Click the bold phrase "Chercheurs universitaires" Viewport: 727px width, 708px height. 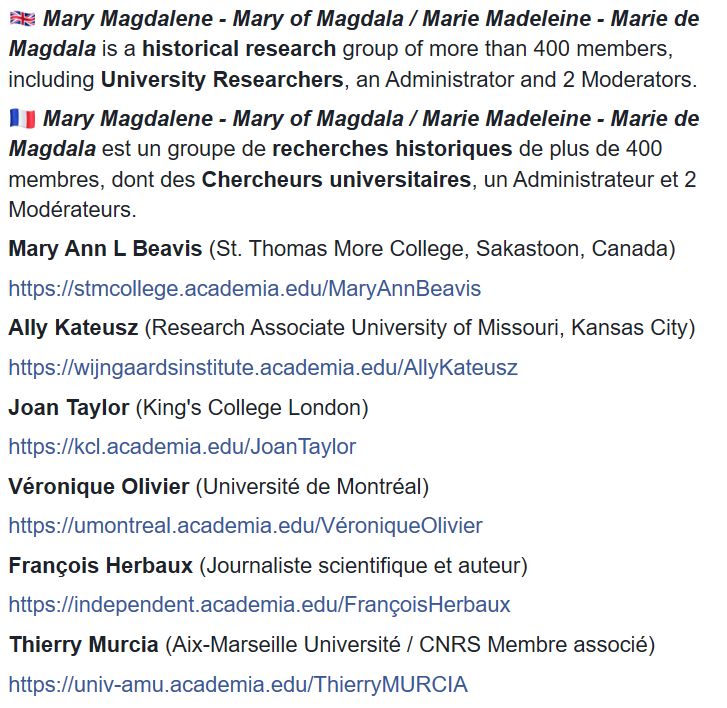point(336,181)
